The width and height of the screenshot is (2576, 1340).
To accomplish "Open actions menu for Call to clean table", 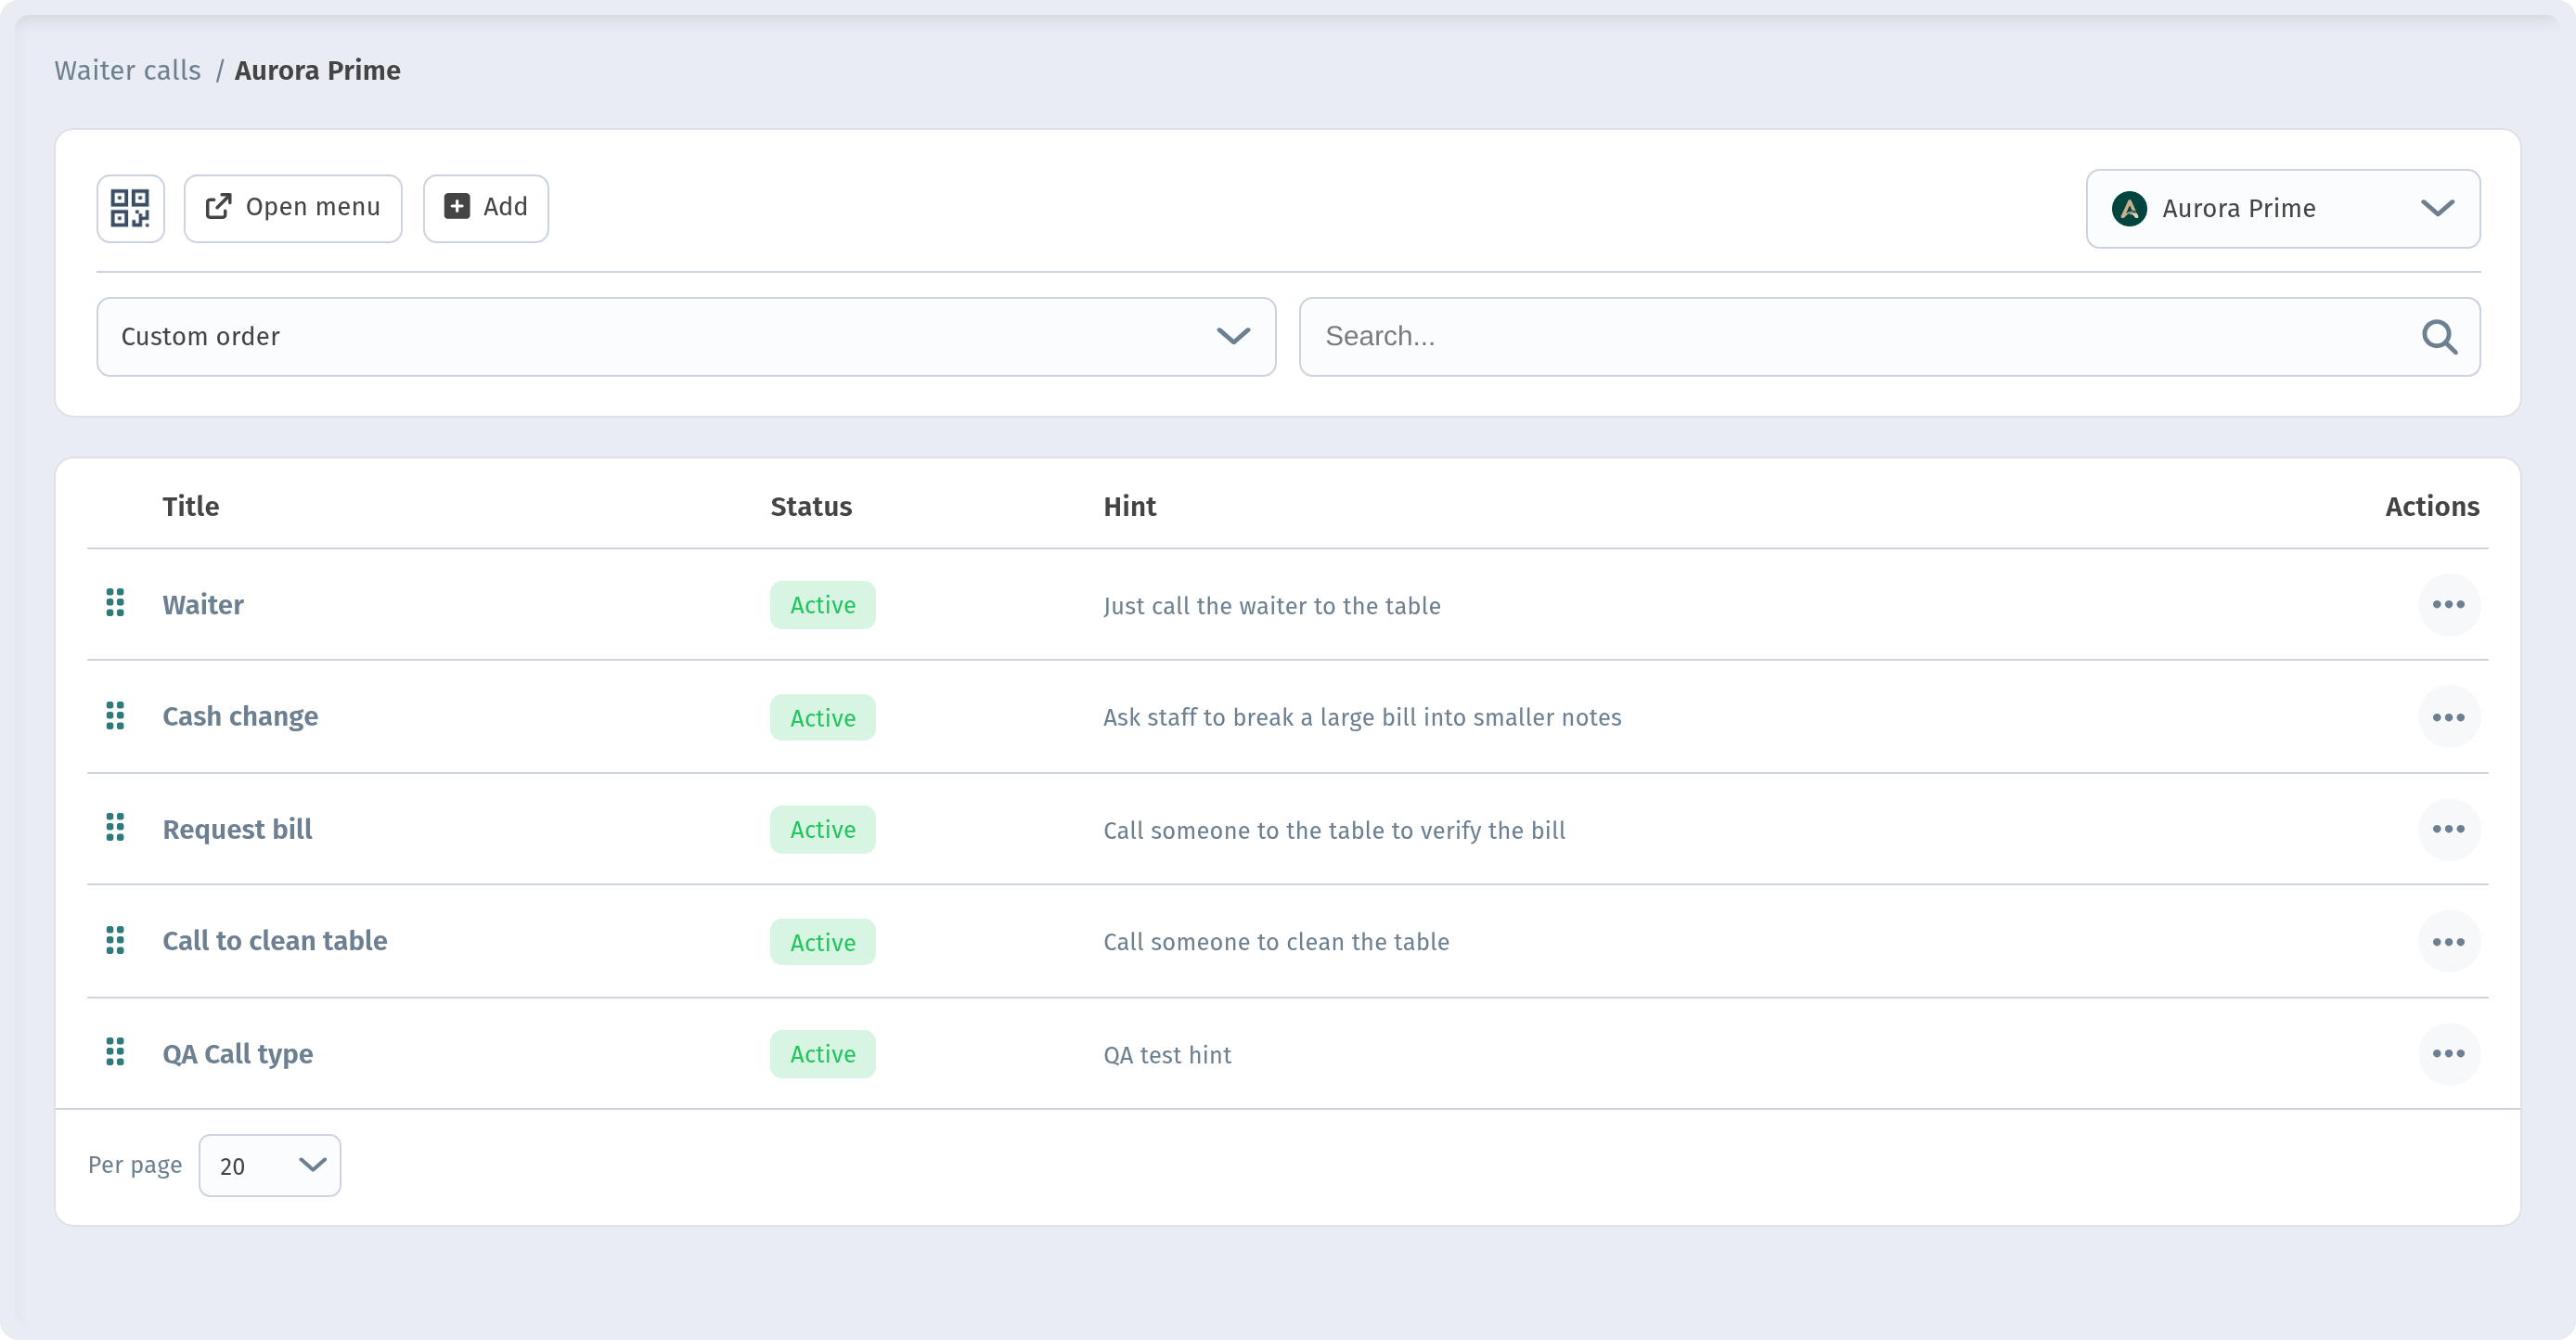I will click(2448, 942).
